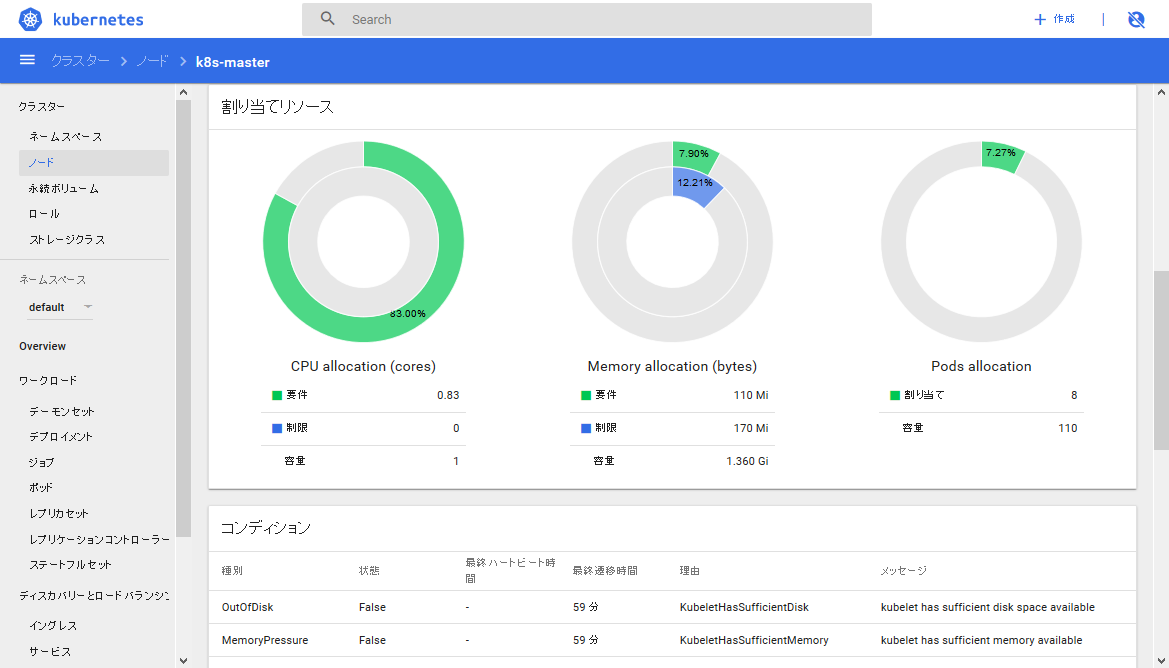Open ディスカバリーとロード バランシング section
Viewport: 1169px width, 668px height.
[94, 596]
